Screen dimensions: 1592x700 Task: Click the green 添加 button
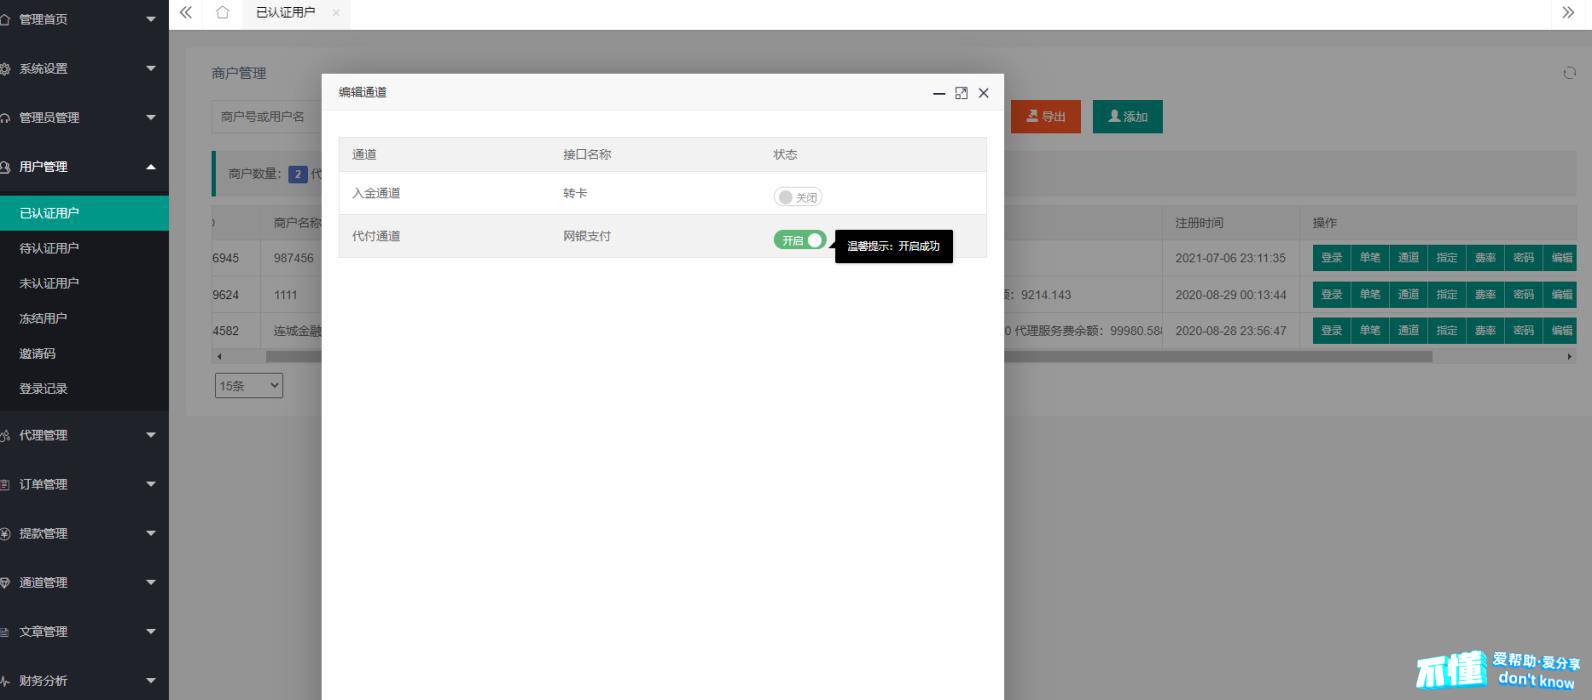pos(1127,117)
